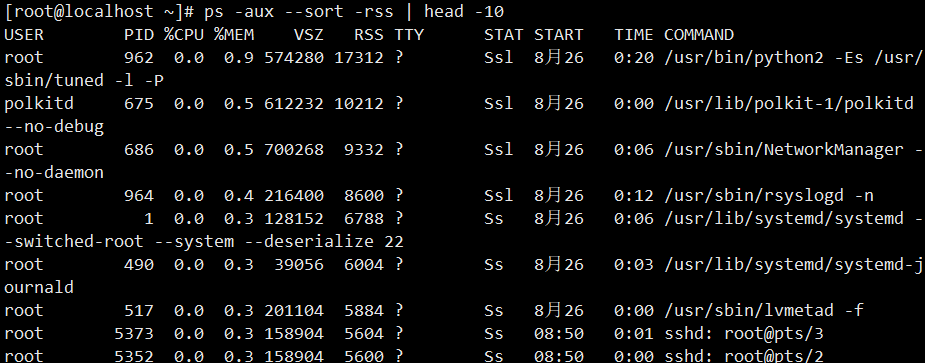The image size is (925, 363).
Task: Click the wrapped text ournald
Action: pos(40,287)
